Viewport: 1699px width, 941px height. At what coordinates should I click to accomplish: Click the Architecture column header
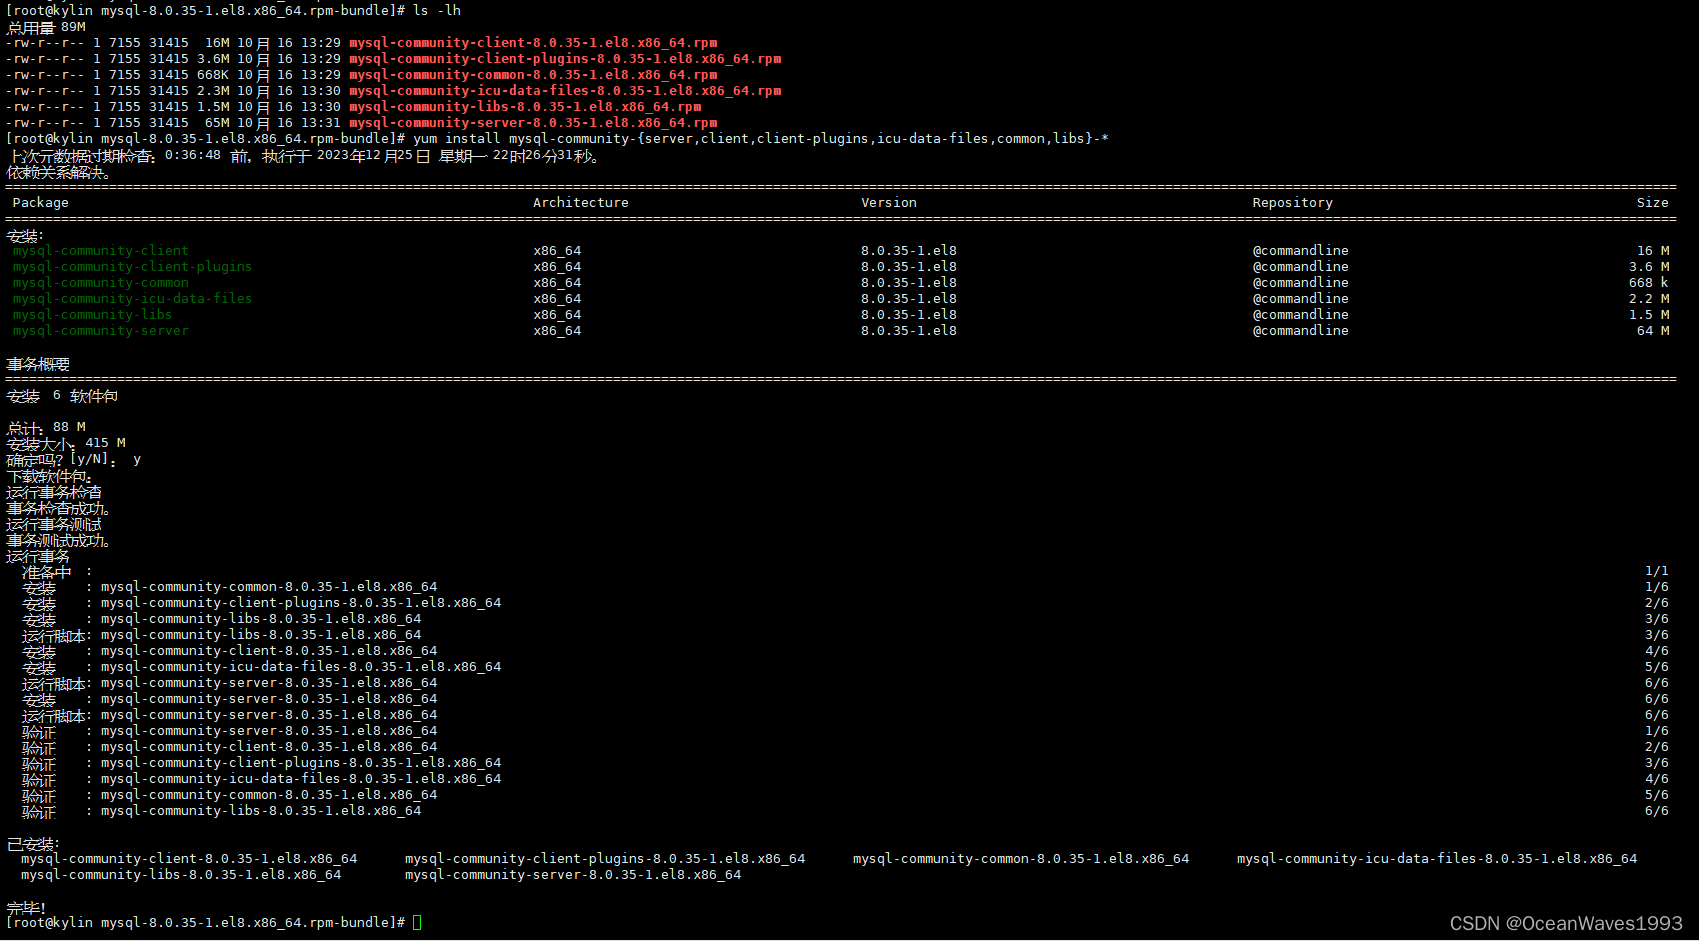tap(580, 202)
